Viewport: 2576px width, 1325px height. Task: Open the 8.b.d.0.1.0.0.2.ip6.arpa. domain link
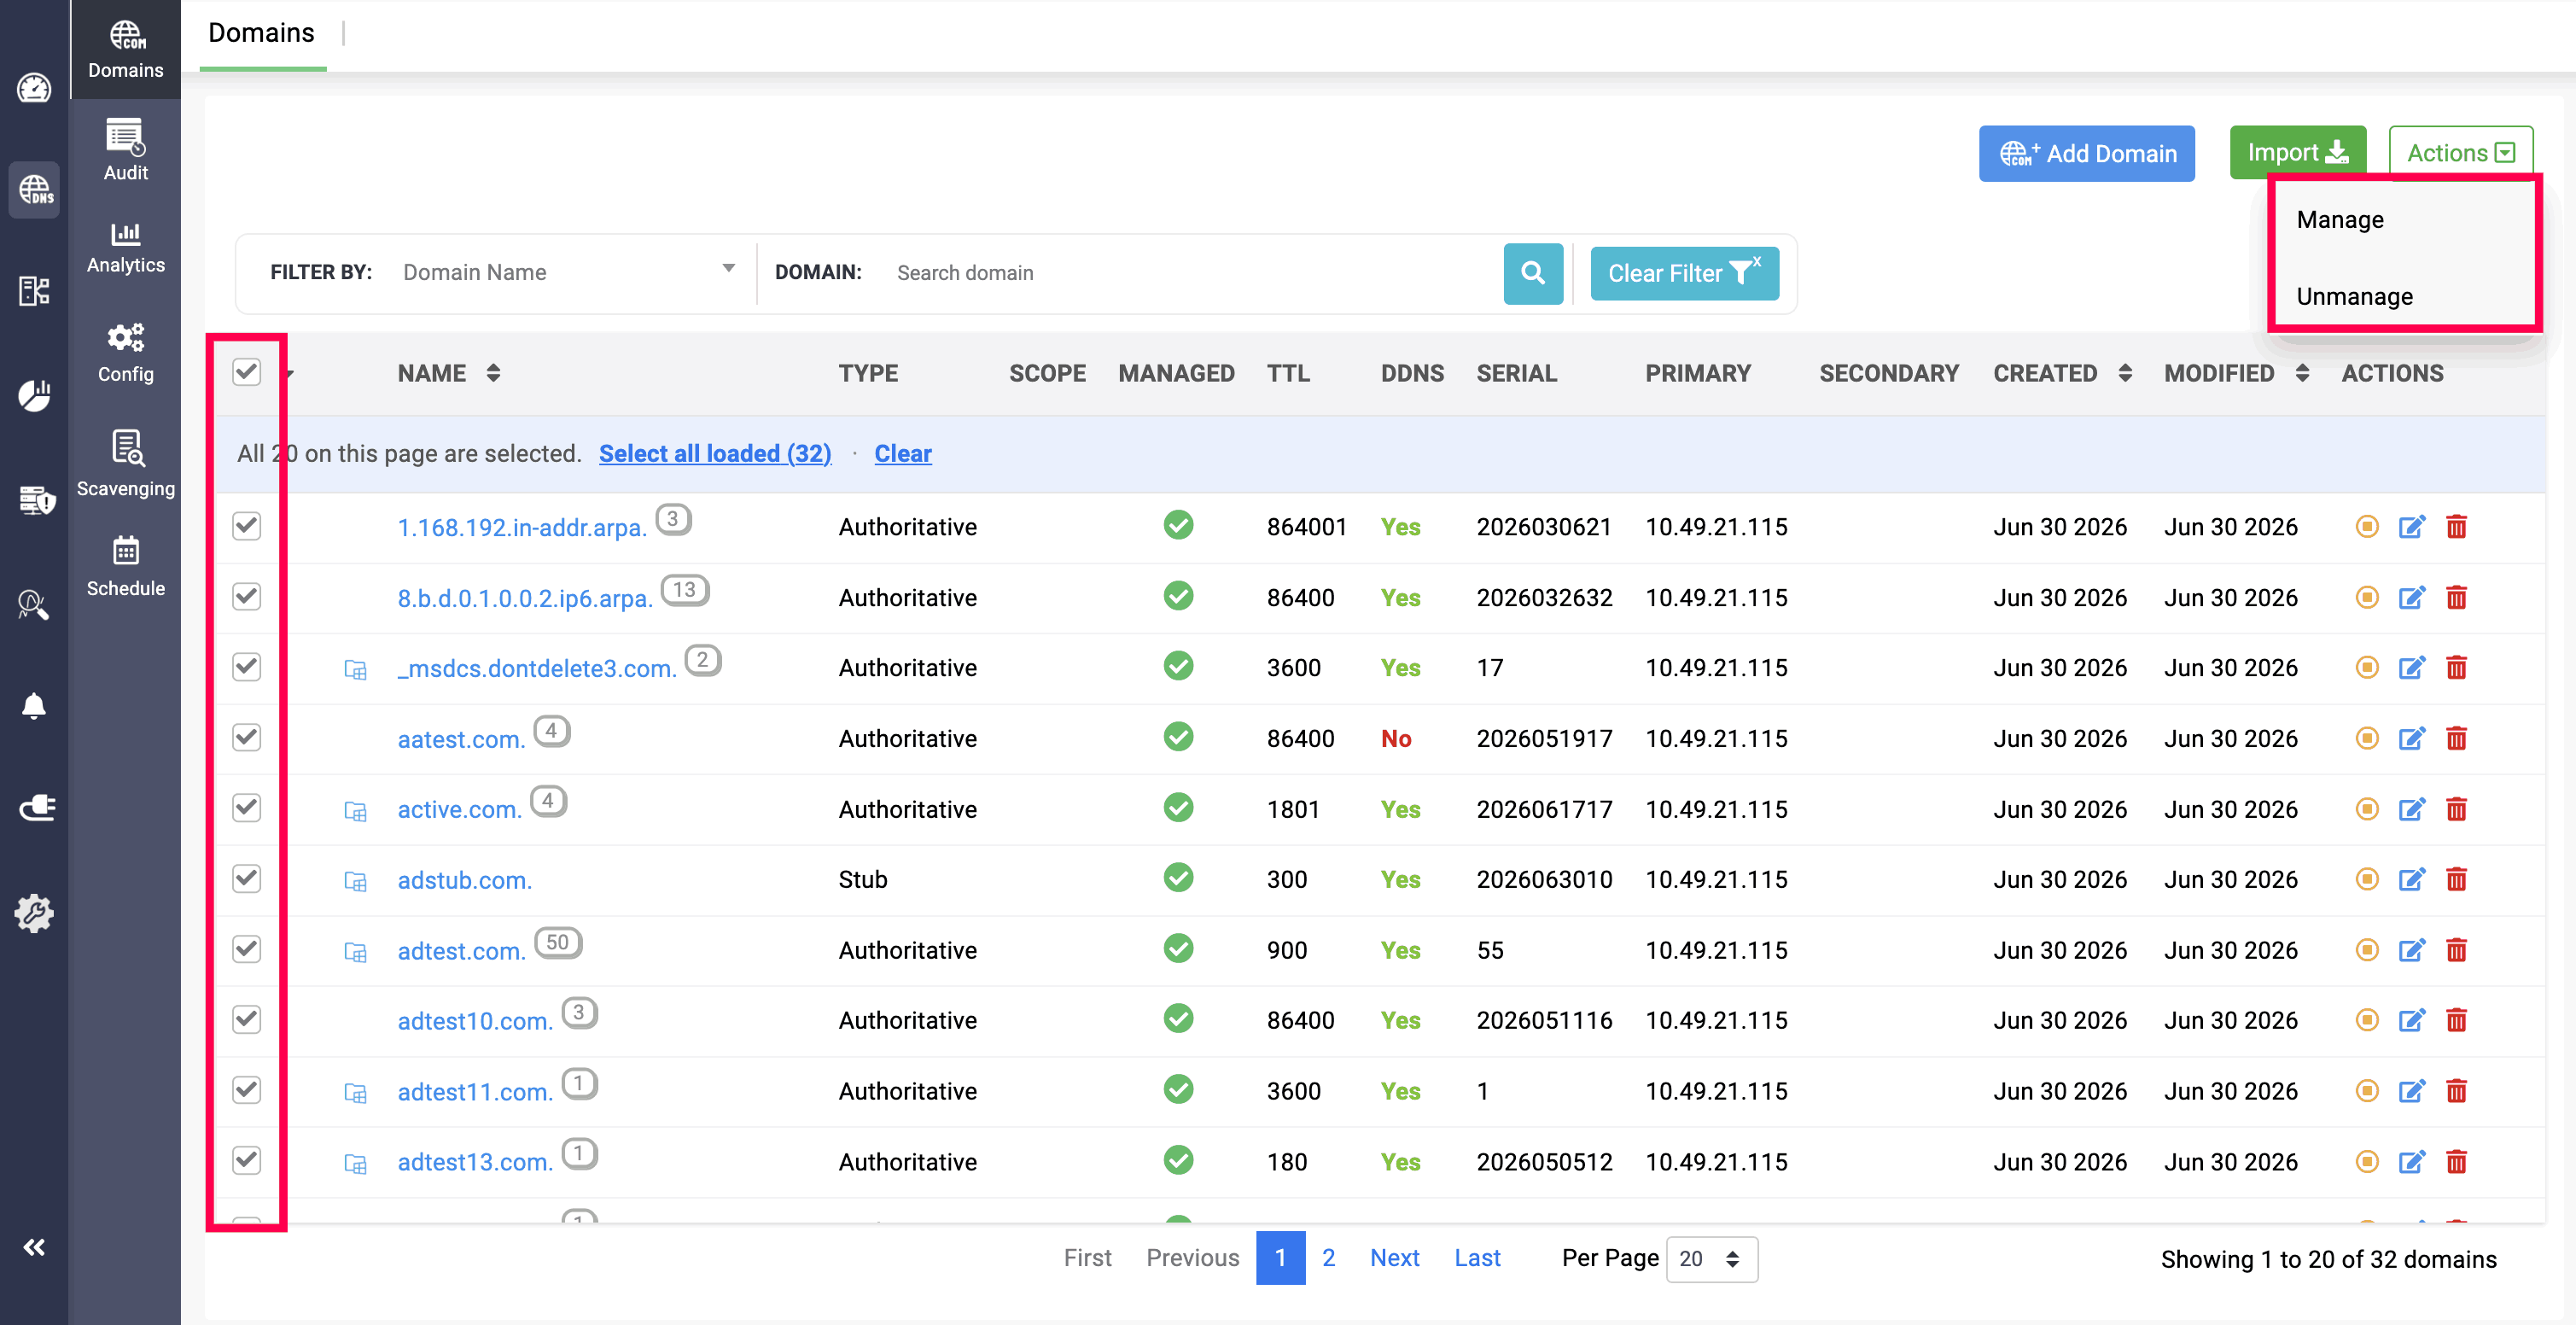(525, 598)
